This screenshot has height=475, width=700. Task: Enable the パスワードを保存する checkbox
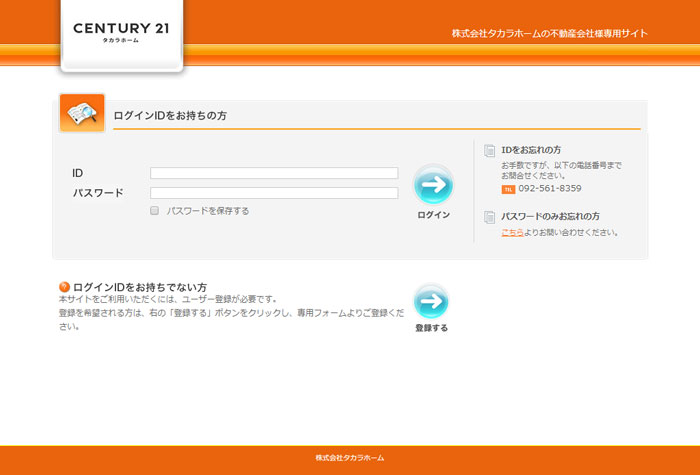(154, 211)
